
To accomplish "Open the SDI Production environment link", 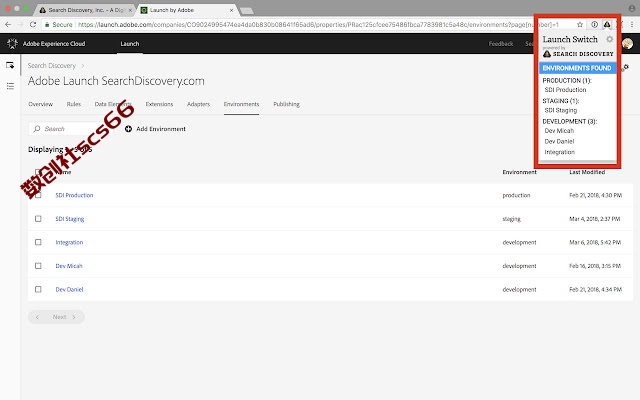I will tap(74, 195).
